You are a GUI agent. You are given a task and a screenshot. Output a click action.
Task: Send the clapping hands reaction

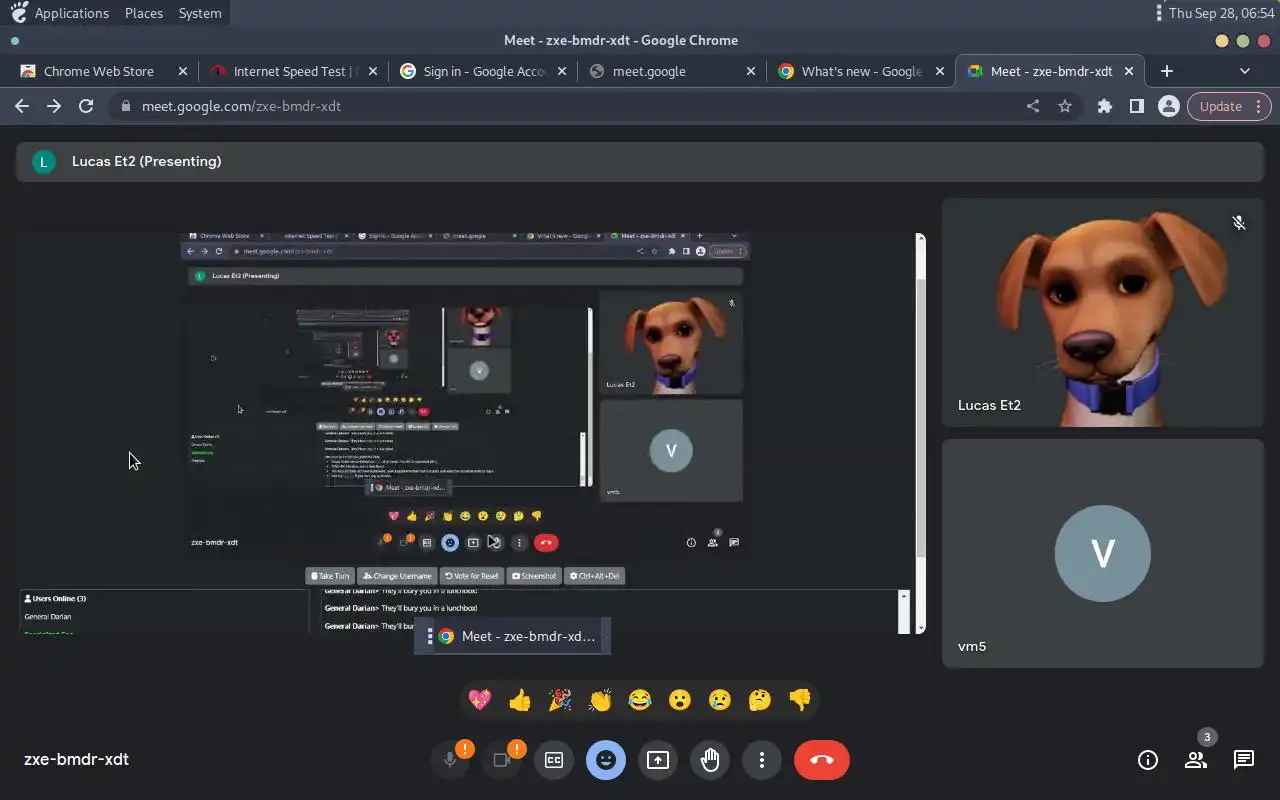click(x=600, y=700)
